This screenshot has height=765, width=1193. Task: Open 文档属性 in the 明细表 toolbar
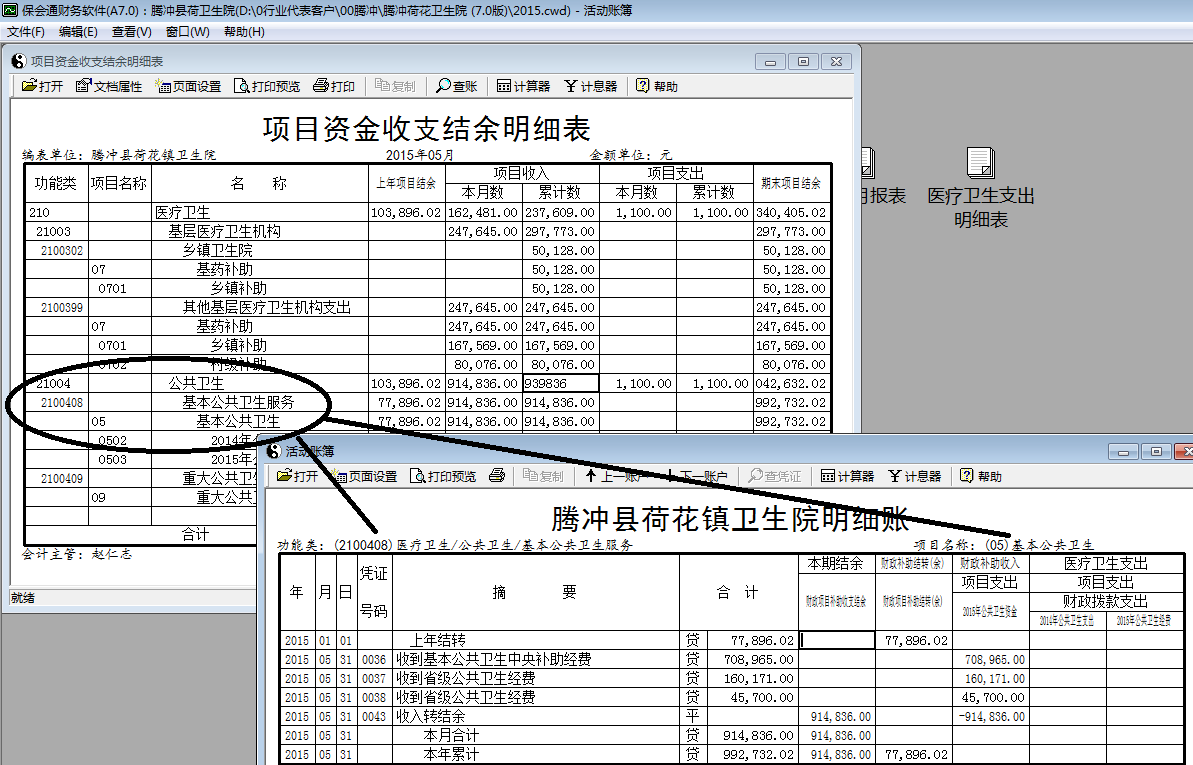(107, 85)
